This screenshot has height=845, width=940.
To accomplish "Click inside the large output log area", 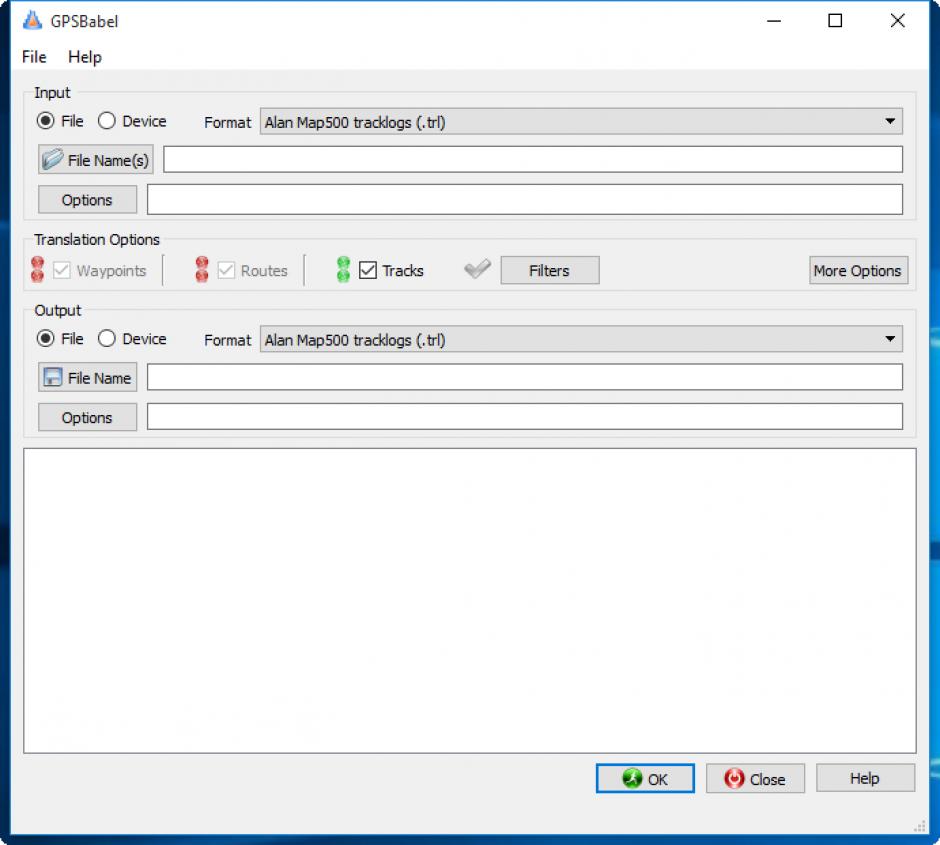I will point(469,600).
